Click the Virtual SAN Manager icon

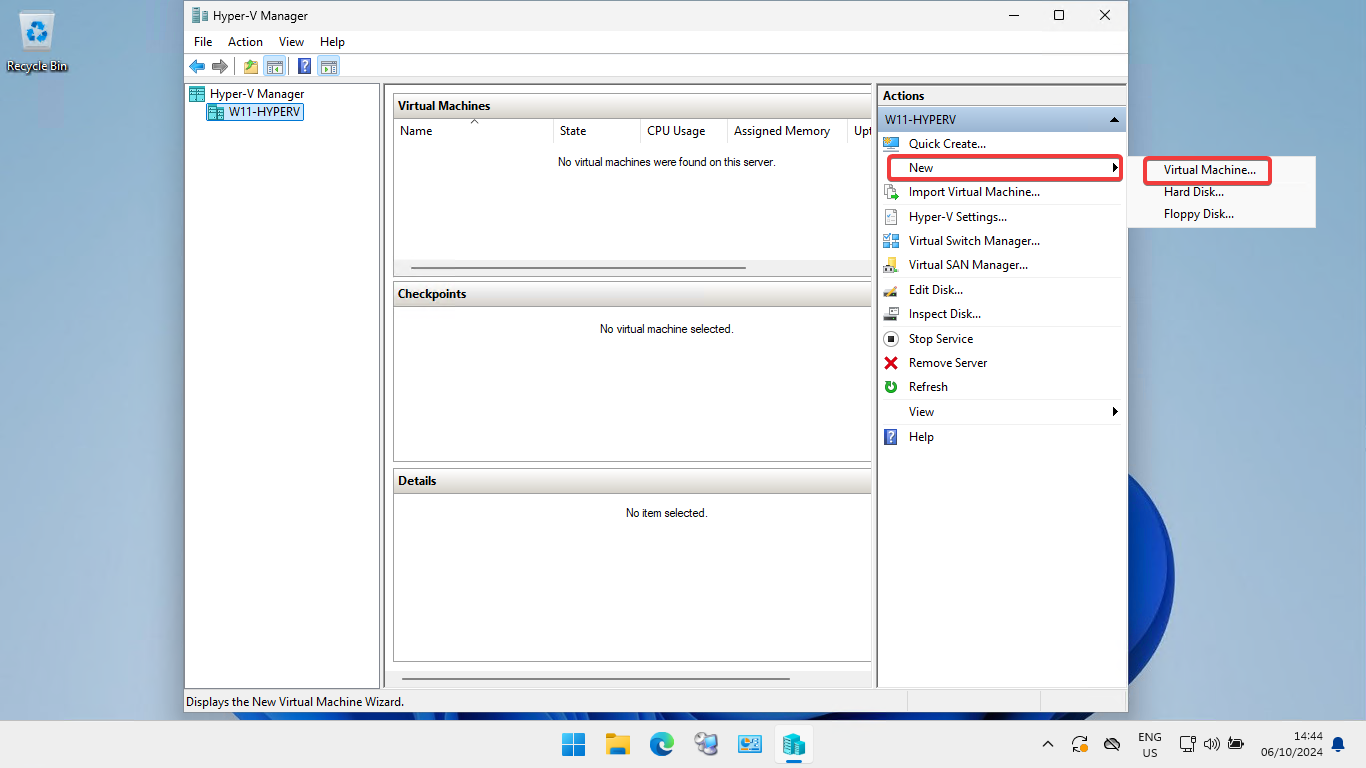click(891, 265)
